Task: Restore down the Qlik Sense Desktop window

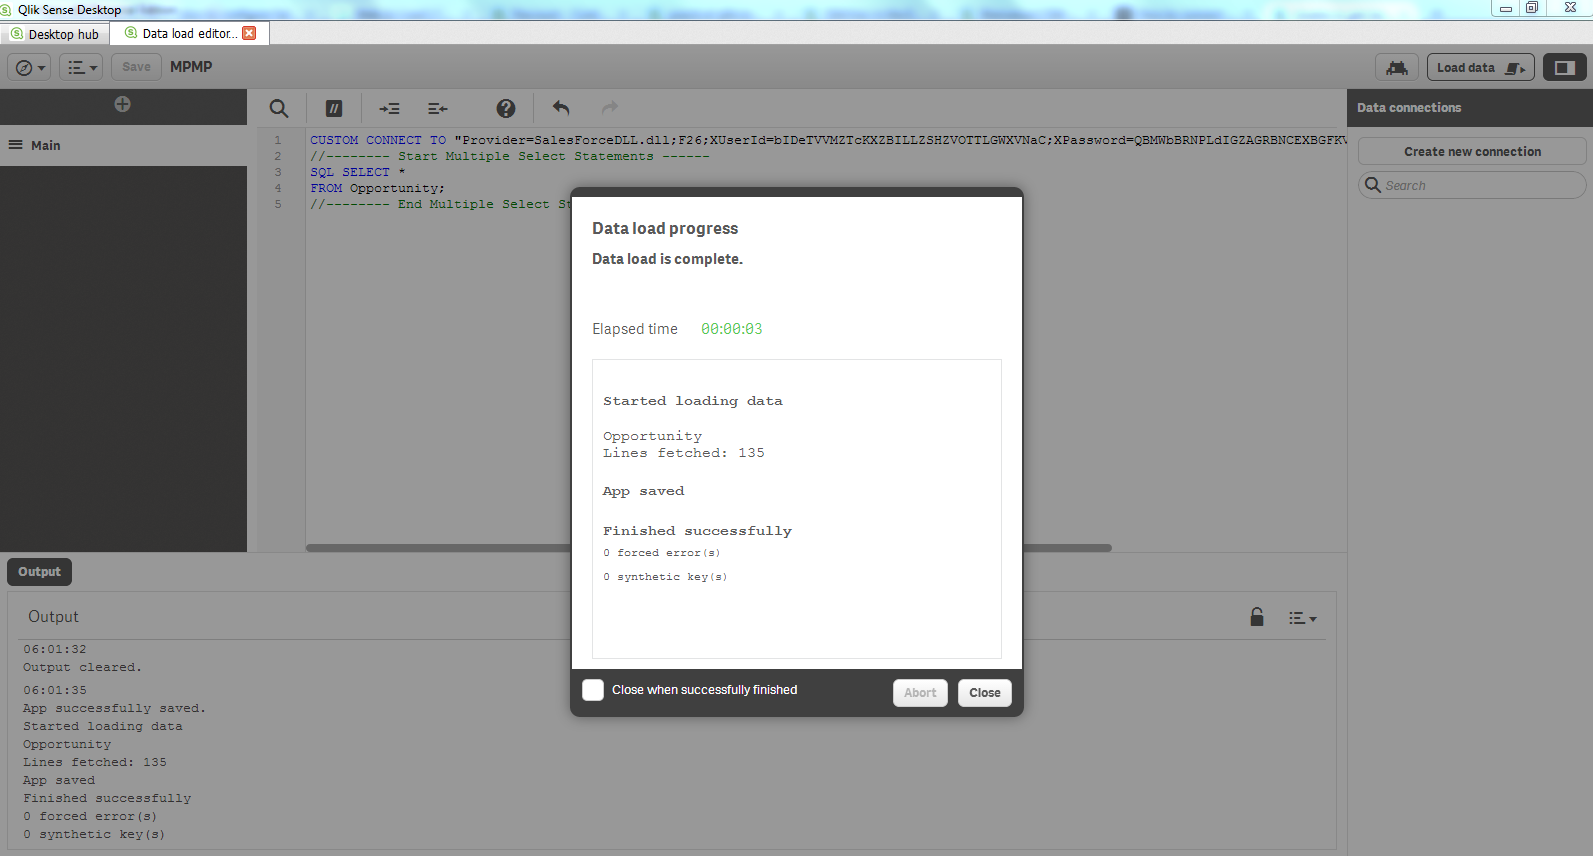Action: [1532, 8]
